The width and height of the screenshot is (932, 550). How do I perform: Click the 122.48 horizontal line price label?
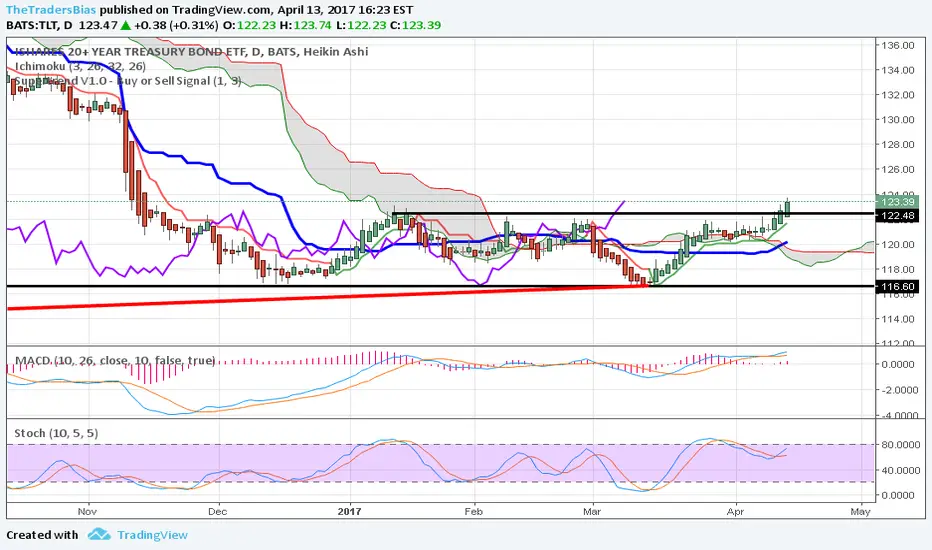(898, 215)
